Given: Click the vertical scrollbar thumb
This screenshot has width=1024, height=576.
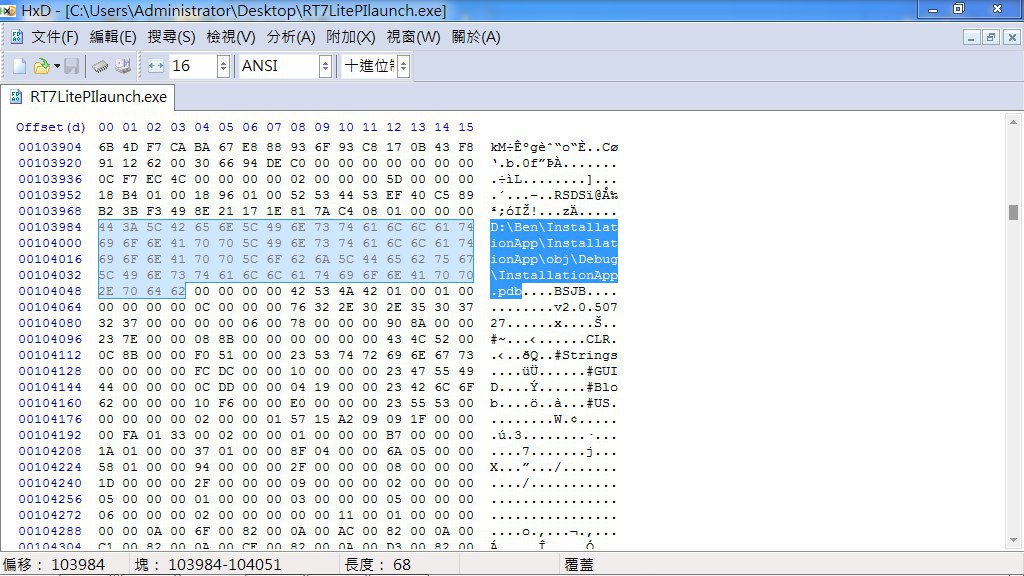Looking at the screenshot, I should click(1013, 212).
